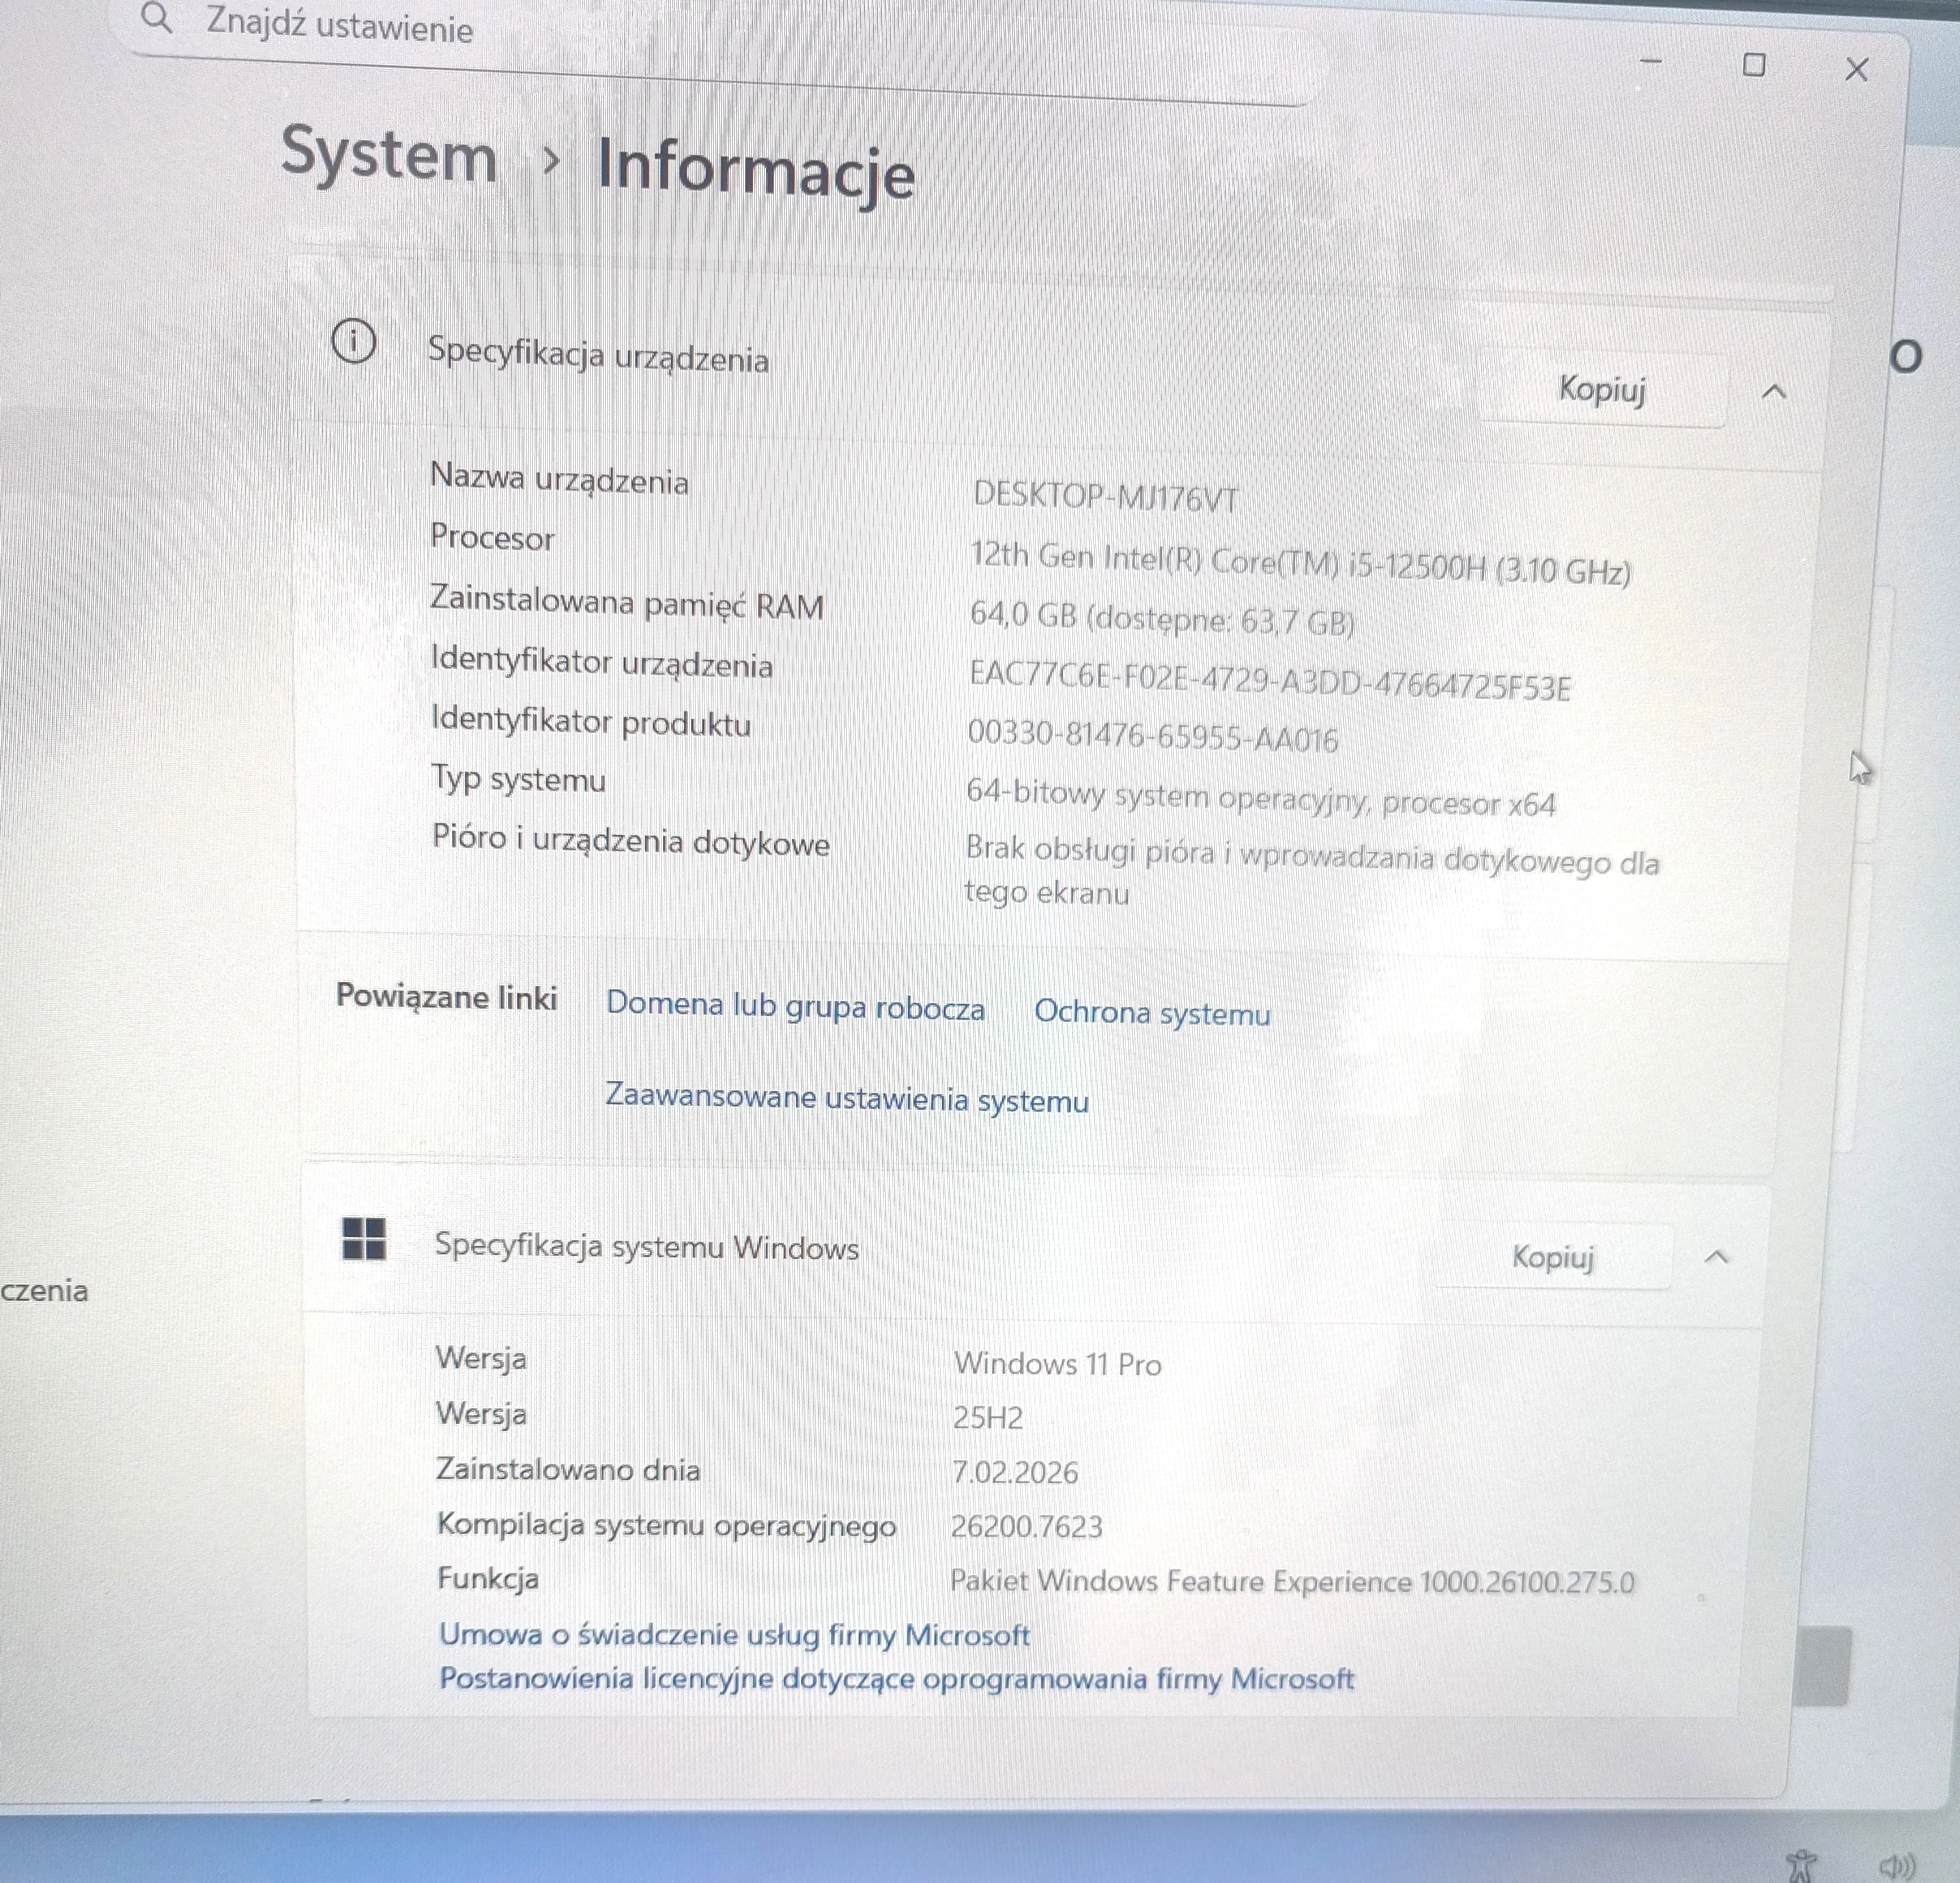The height and width of the screenshot is (1883, 1960).
Task: Click the Typ systemu label
Action: (x=518, y=779)
